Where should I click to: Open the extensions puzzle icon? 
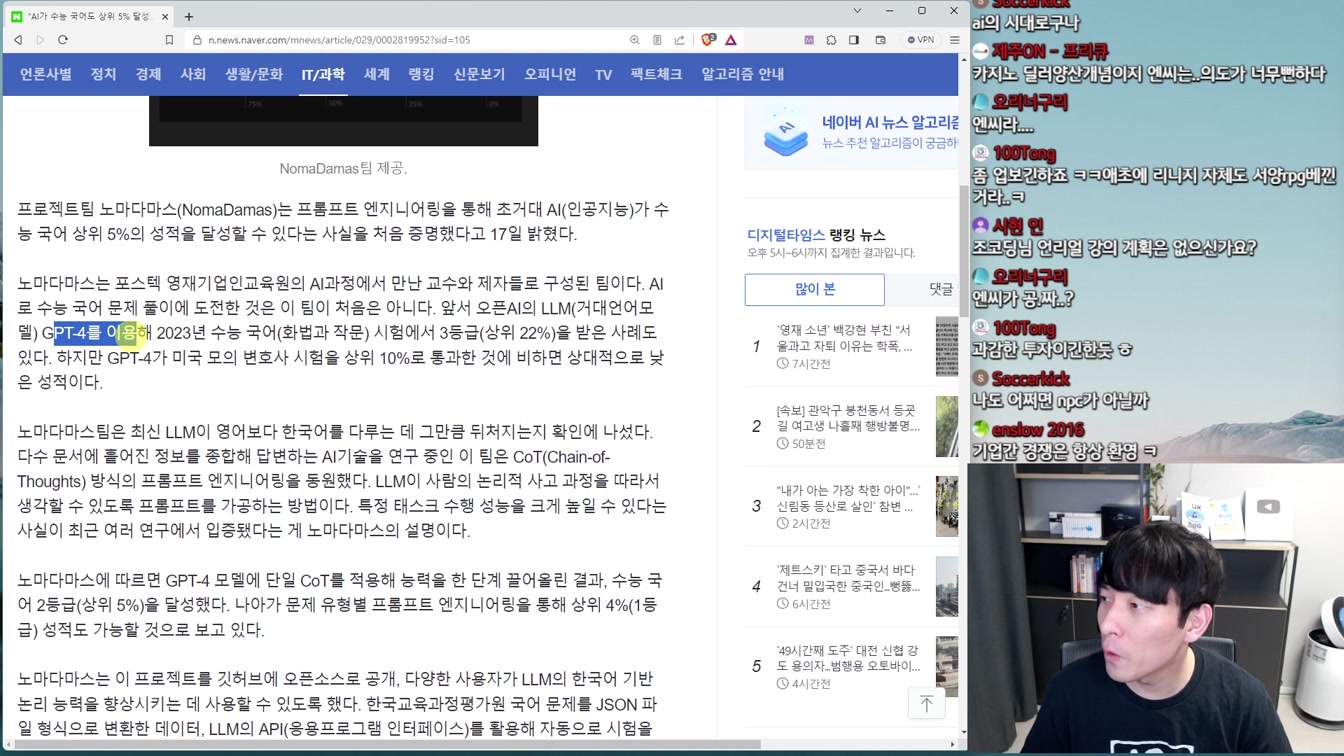831,40
